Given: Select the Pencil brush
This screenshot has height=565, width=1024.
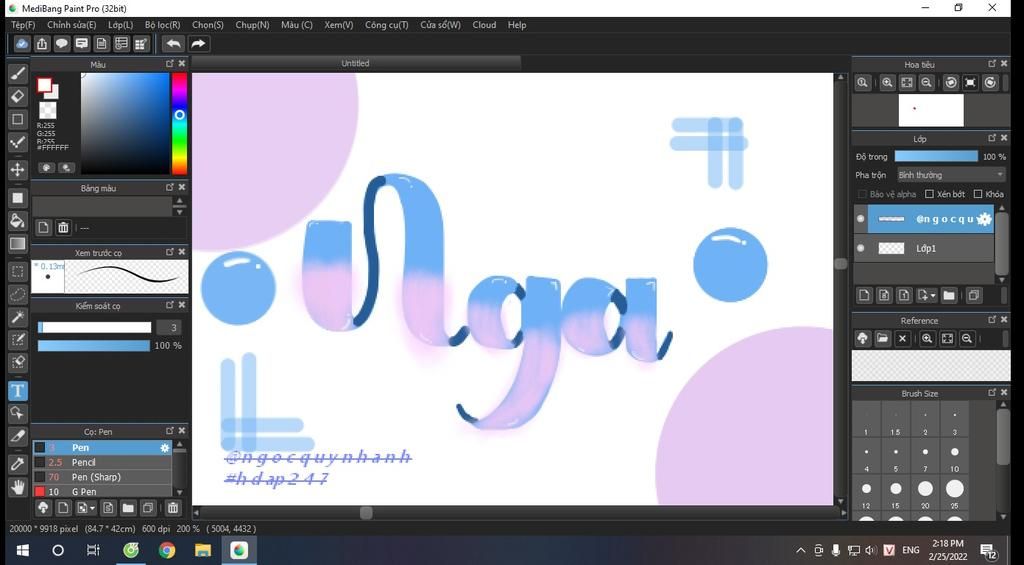Looking at the screenshot, I should coord(103,462).
